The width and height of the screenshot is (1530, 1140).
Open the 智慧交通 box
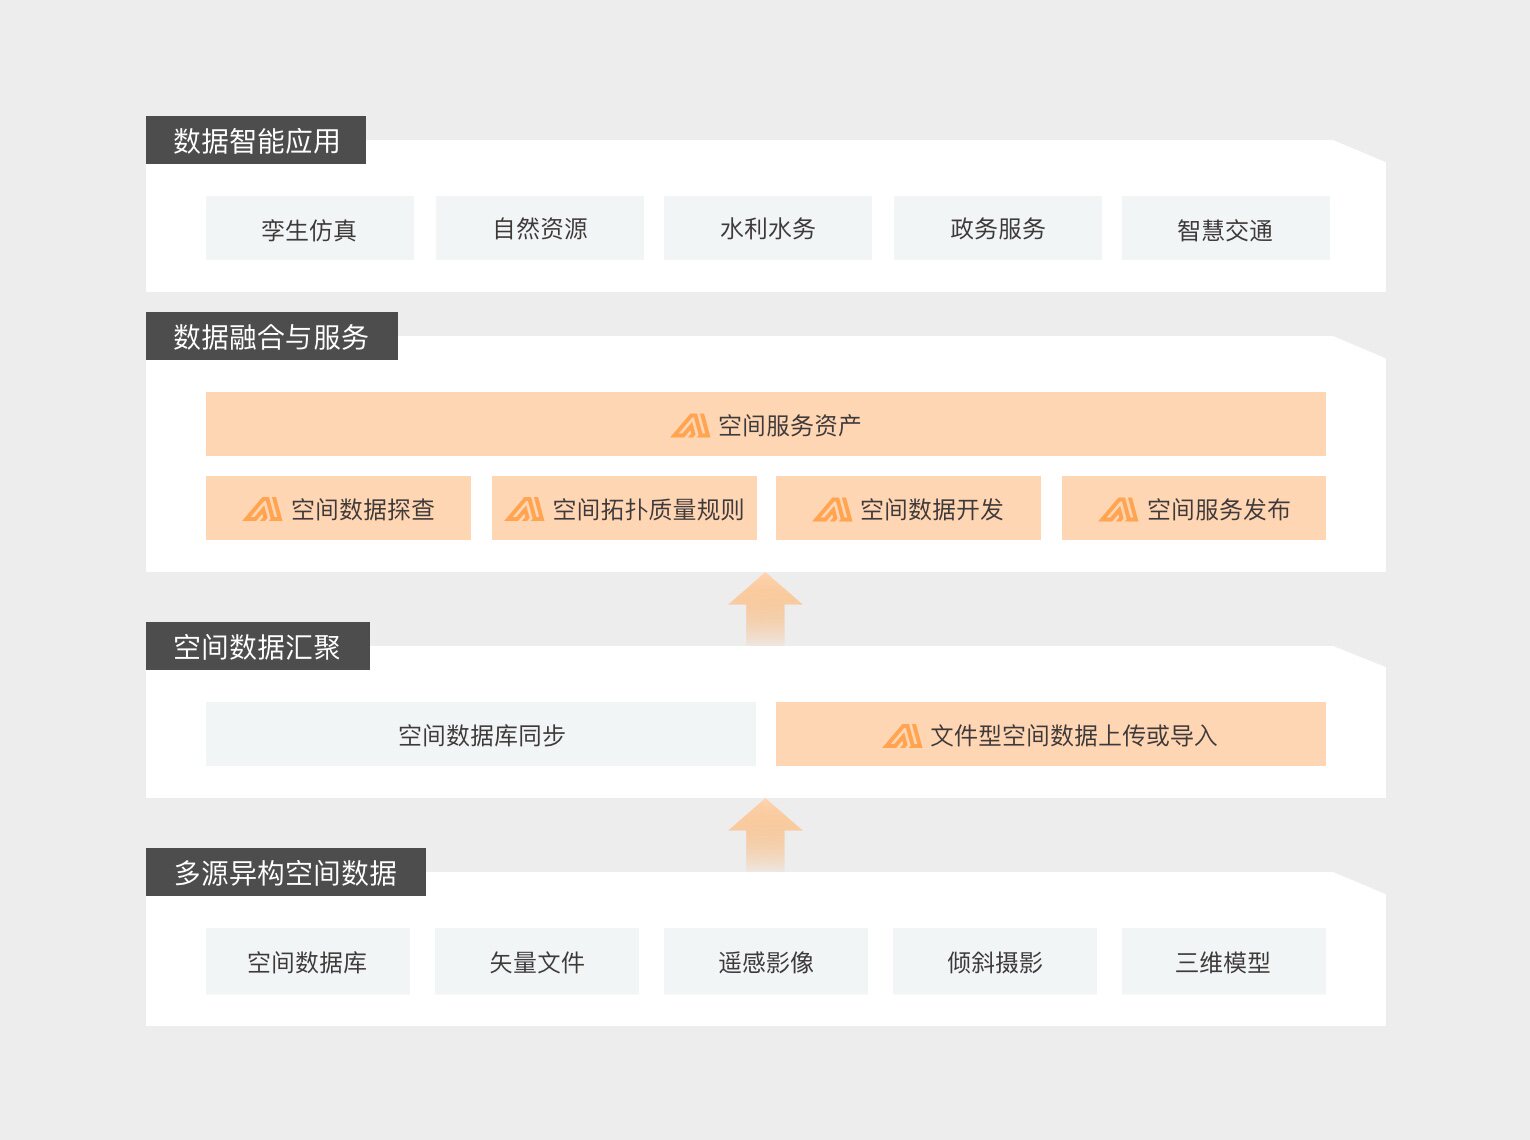click(1226, 228)
